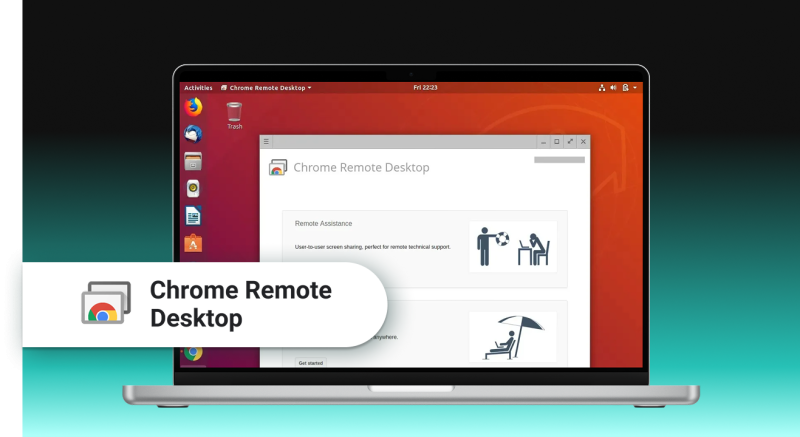Click the network status icon in top bar

click(x=602, y=88)
